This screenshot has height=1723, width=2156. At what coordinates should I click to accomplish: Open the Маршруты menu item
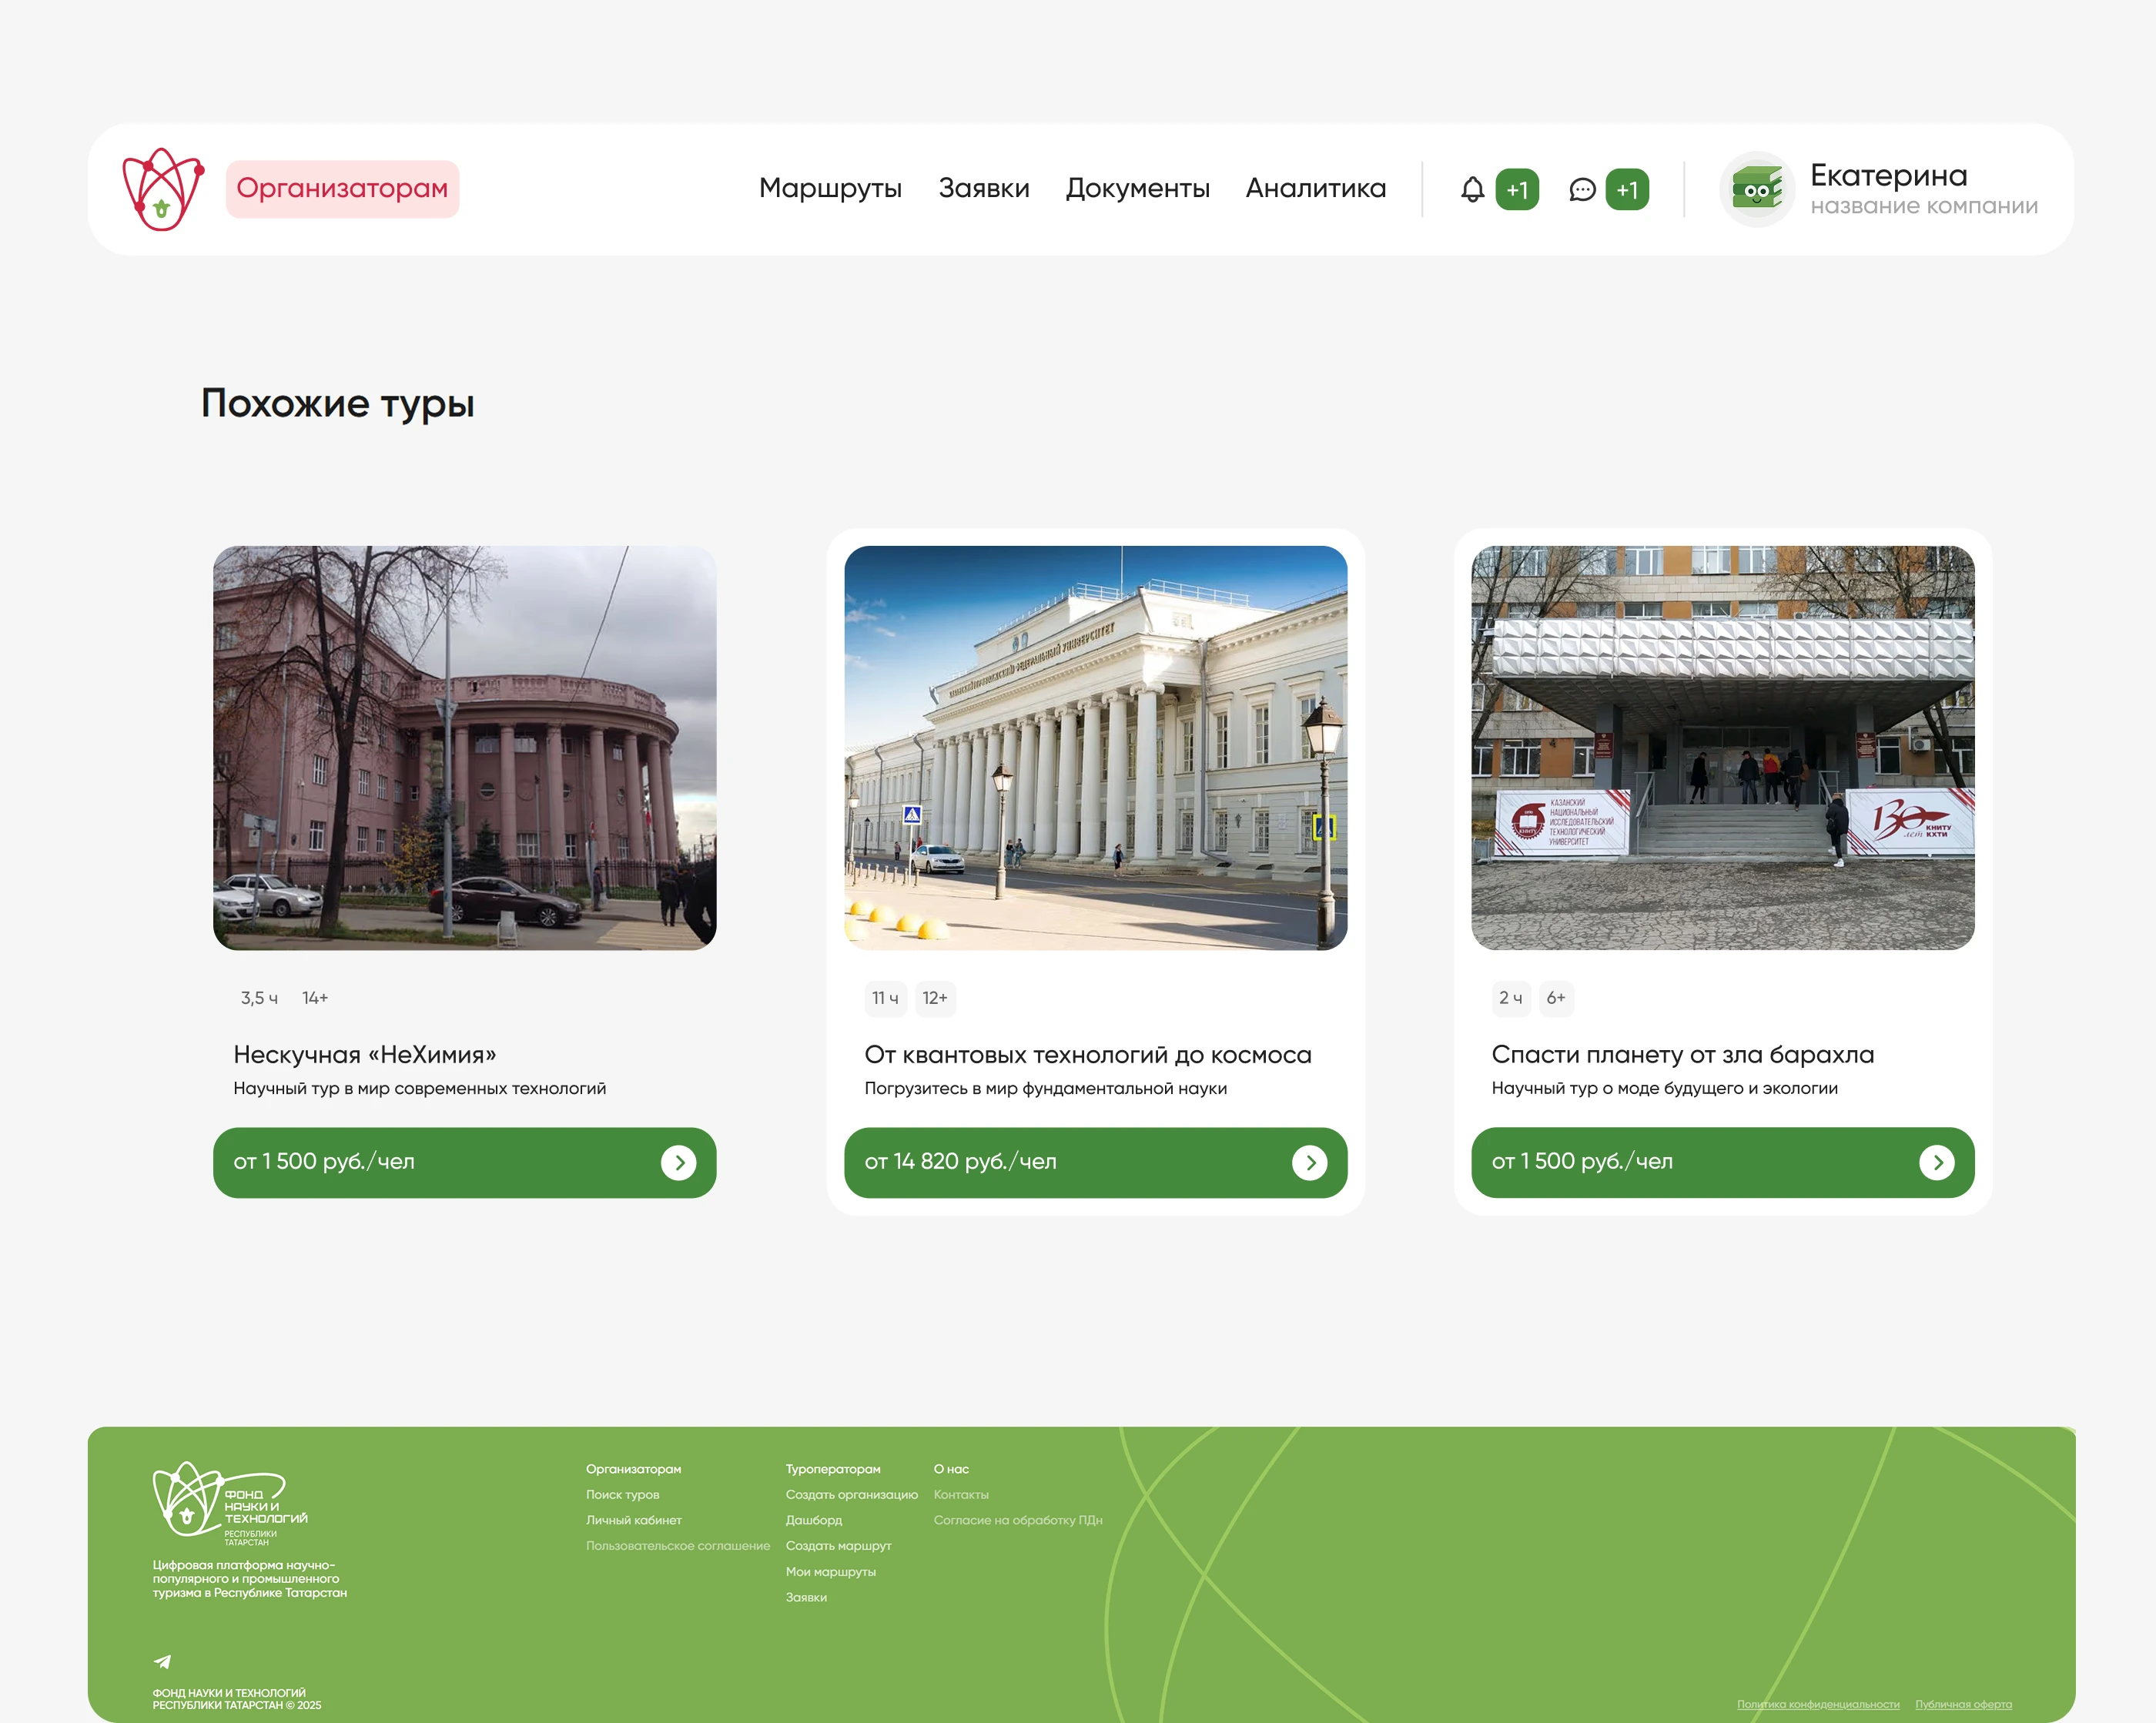coord(830,188)
